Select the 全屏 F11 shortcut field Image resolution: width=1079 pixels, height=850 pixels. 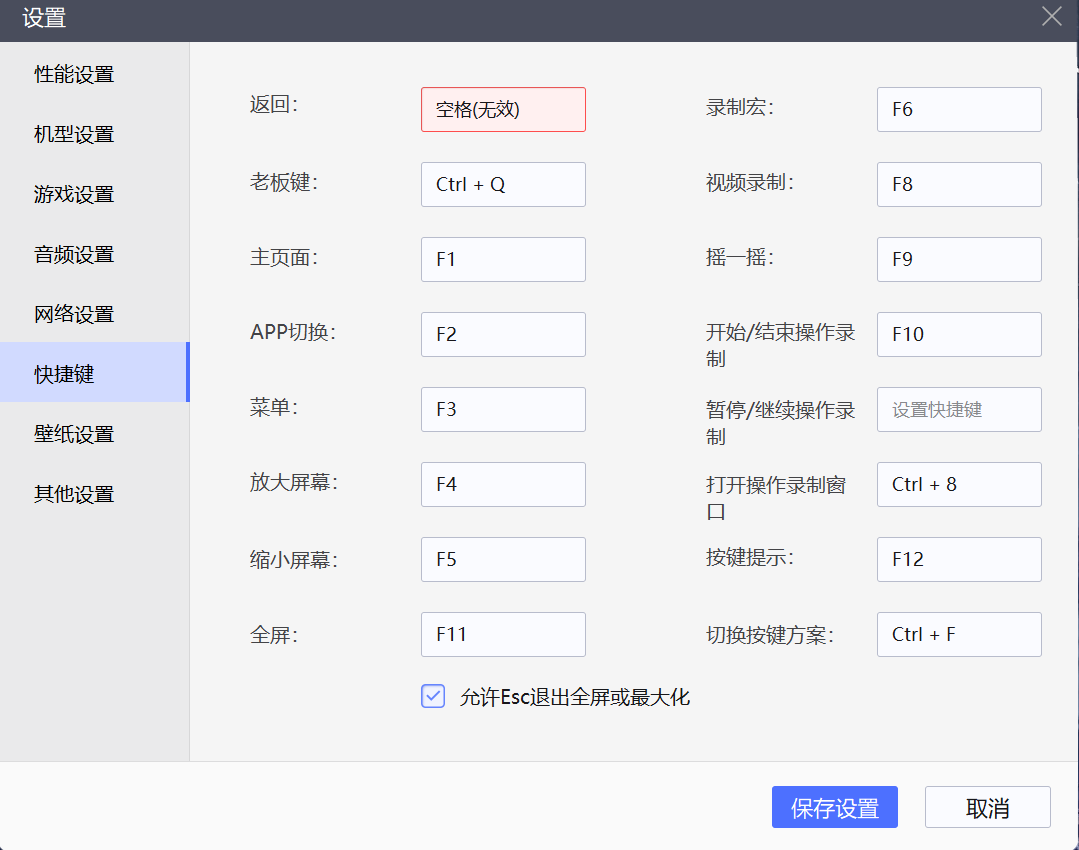pyautogui.click(x=503, y=635)
